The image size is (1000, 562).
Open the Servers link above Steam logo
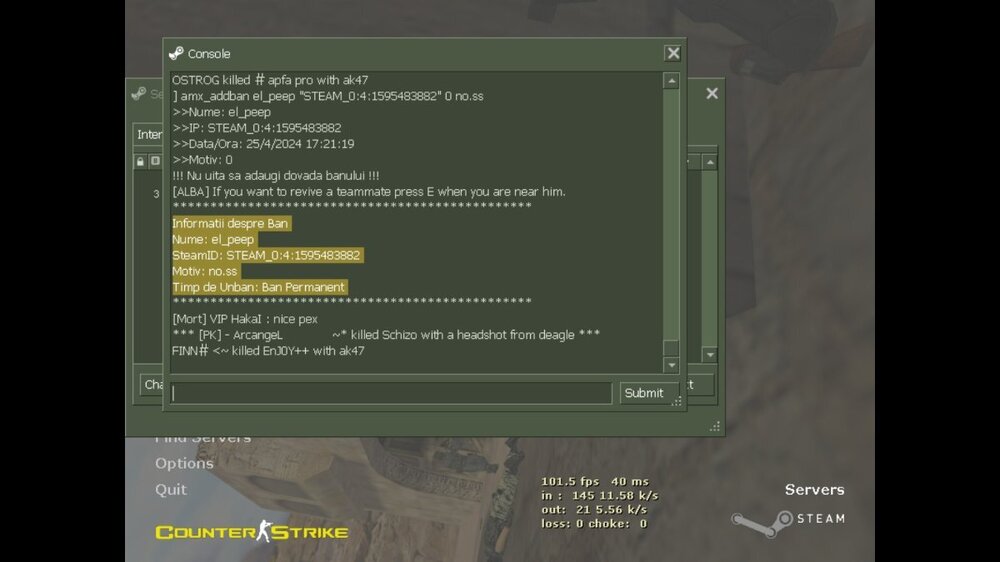coord(814,489)
